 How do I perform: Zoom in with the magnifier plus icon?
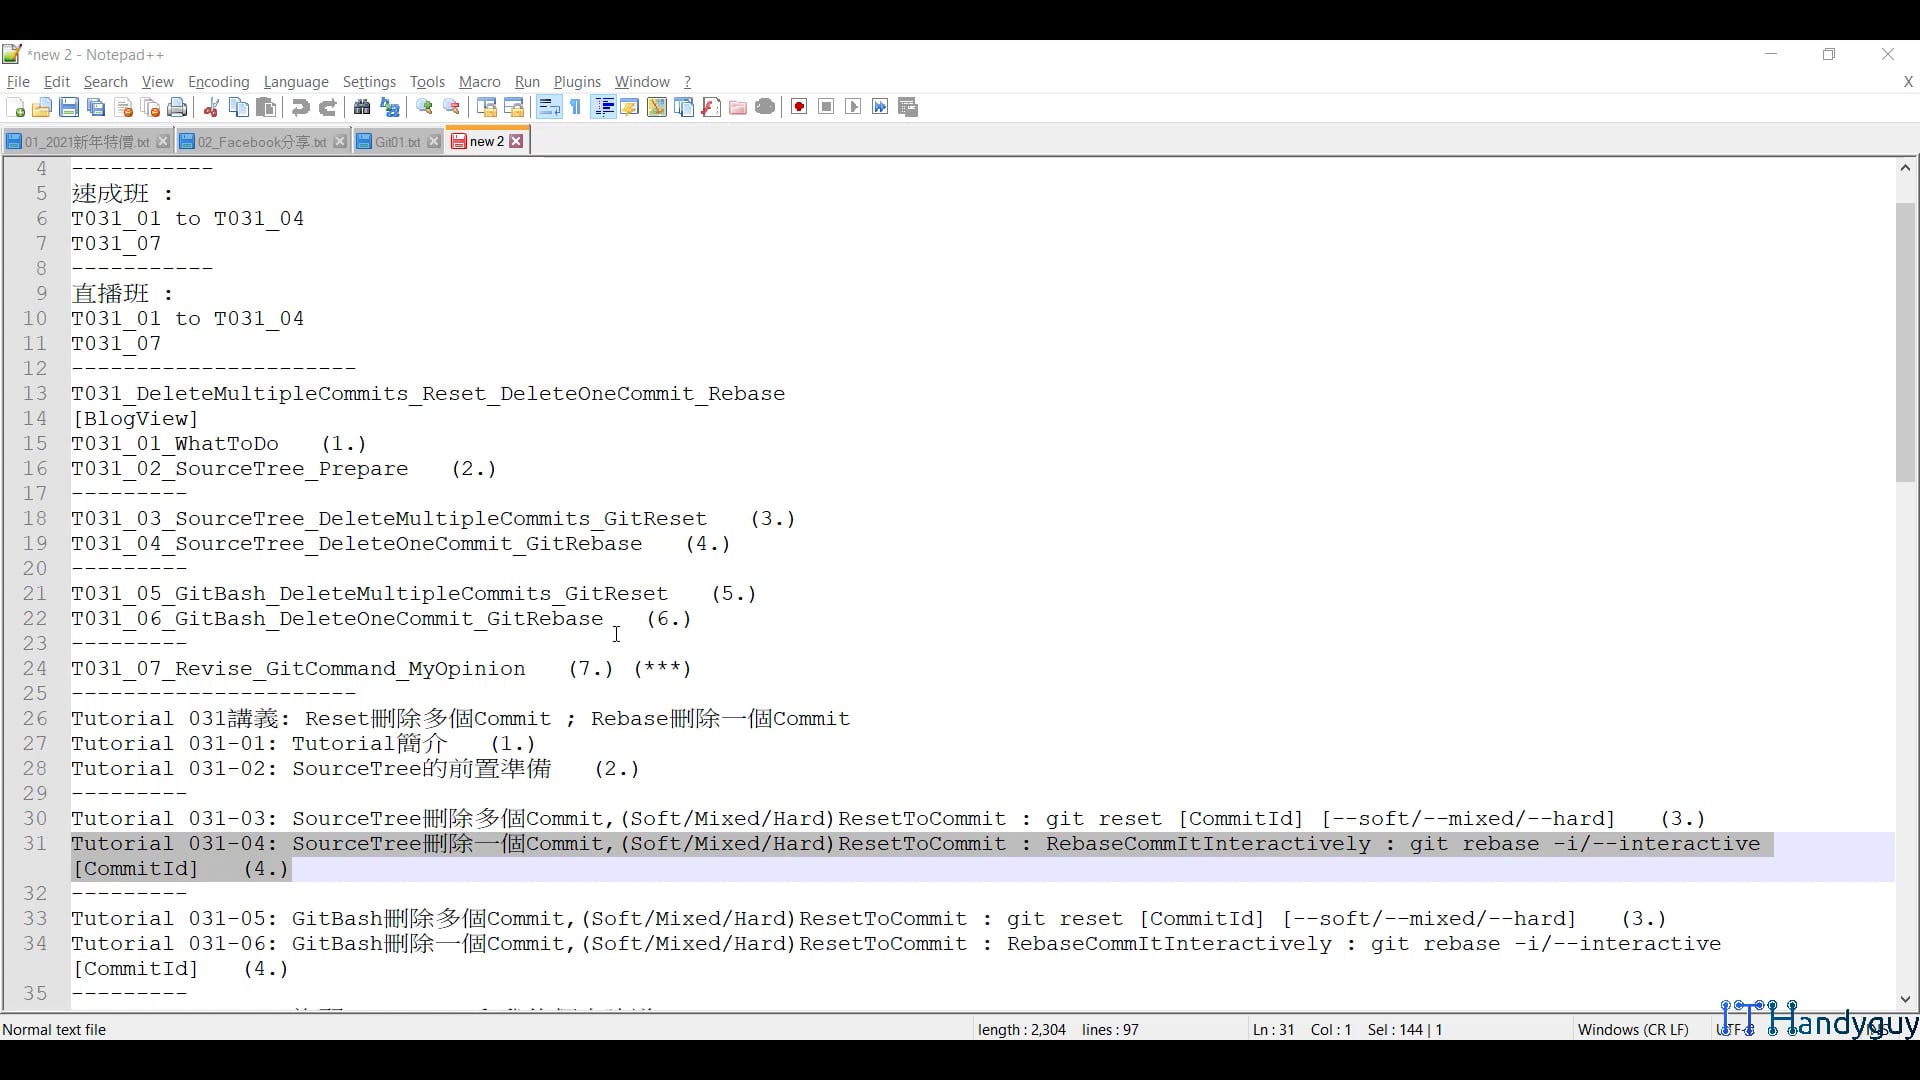coord(424,107)
